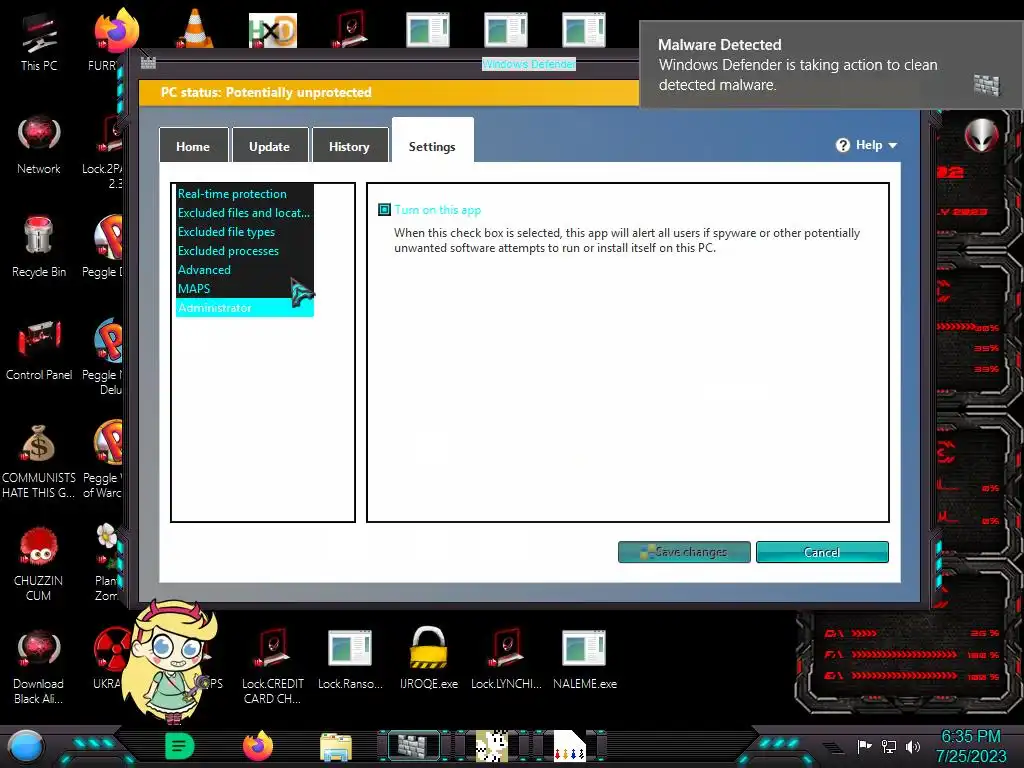Select Excluded file types setting
This screenshot has width=1024, height=768.
point(245,232)
